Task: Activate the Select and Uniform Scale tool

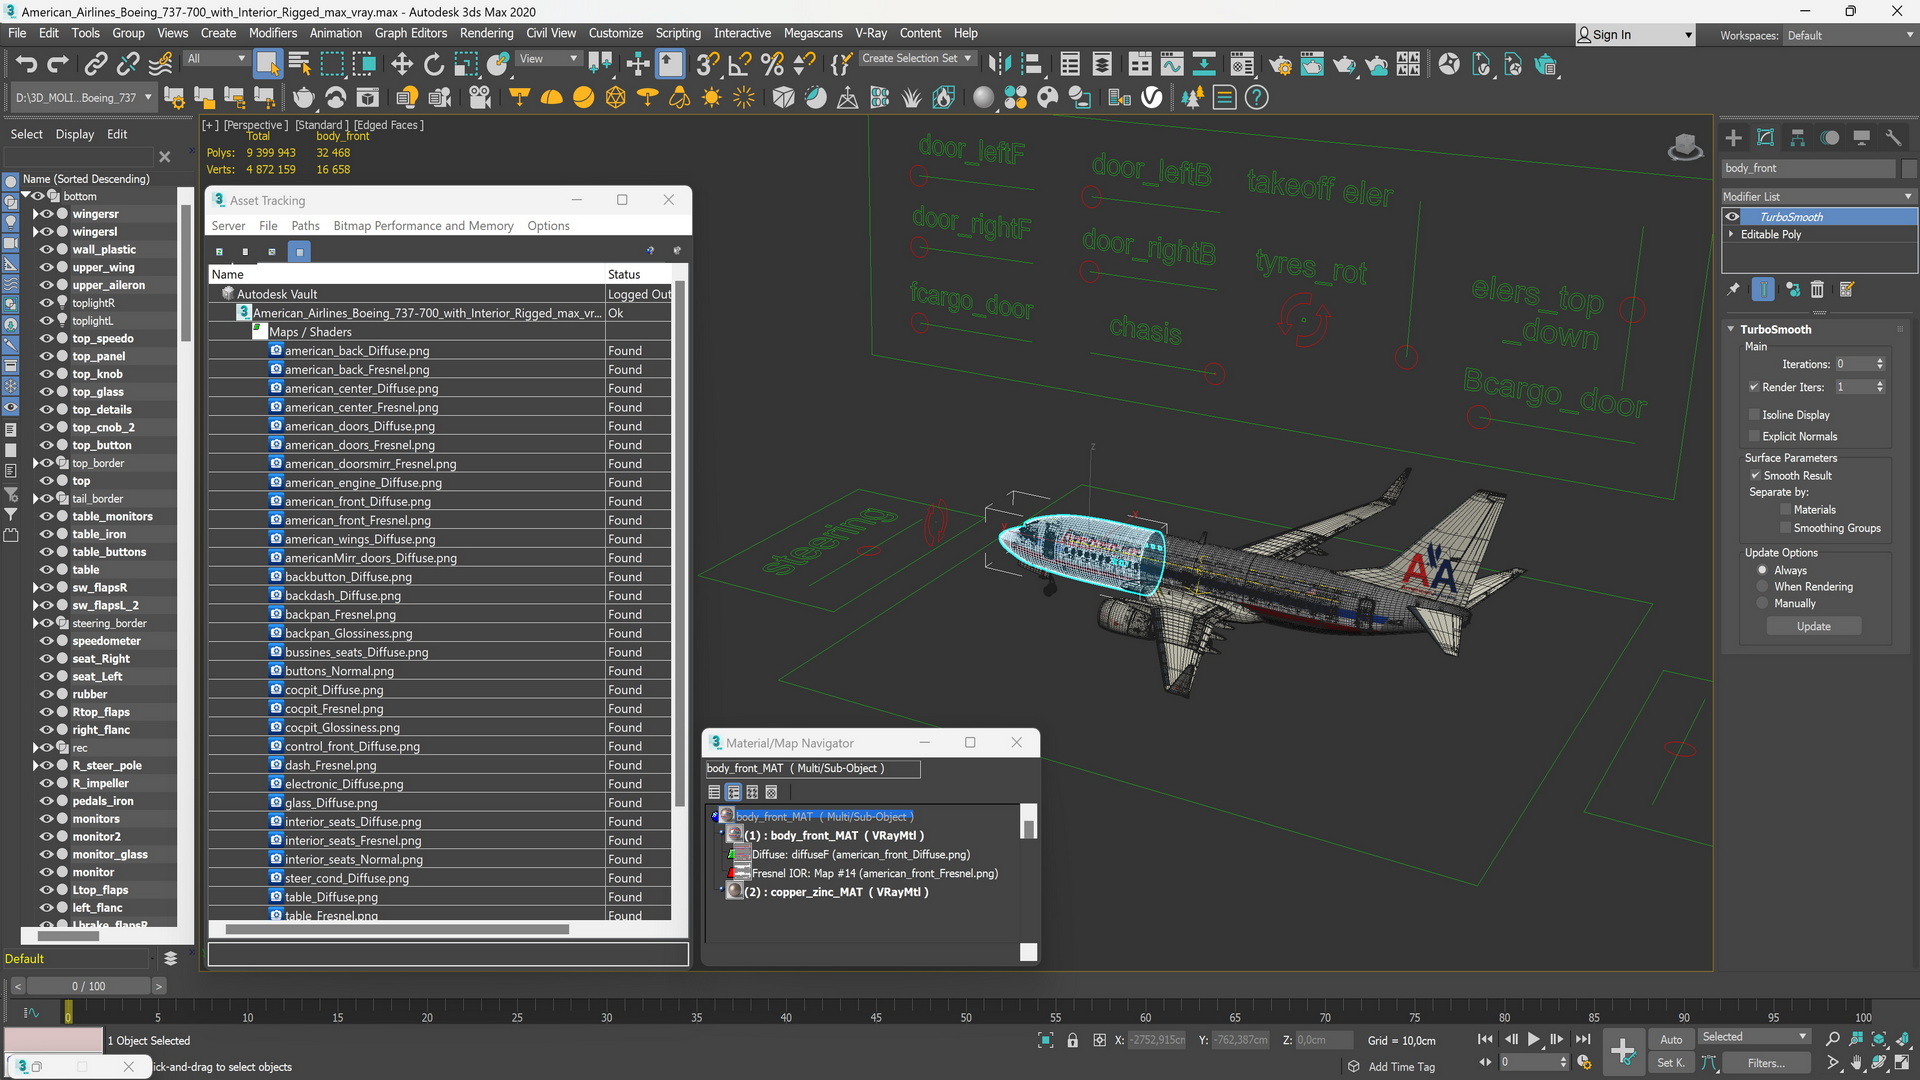Action: (465, 65)
